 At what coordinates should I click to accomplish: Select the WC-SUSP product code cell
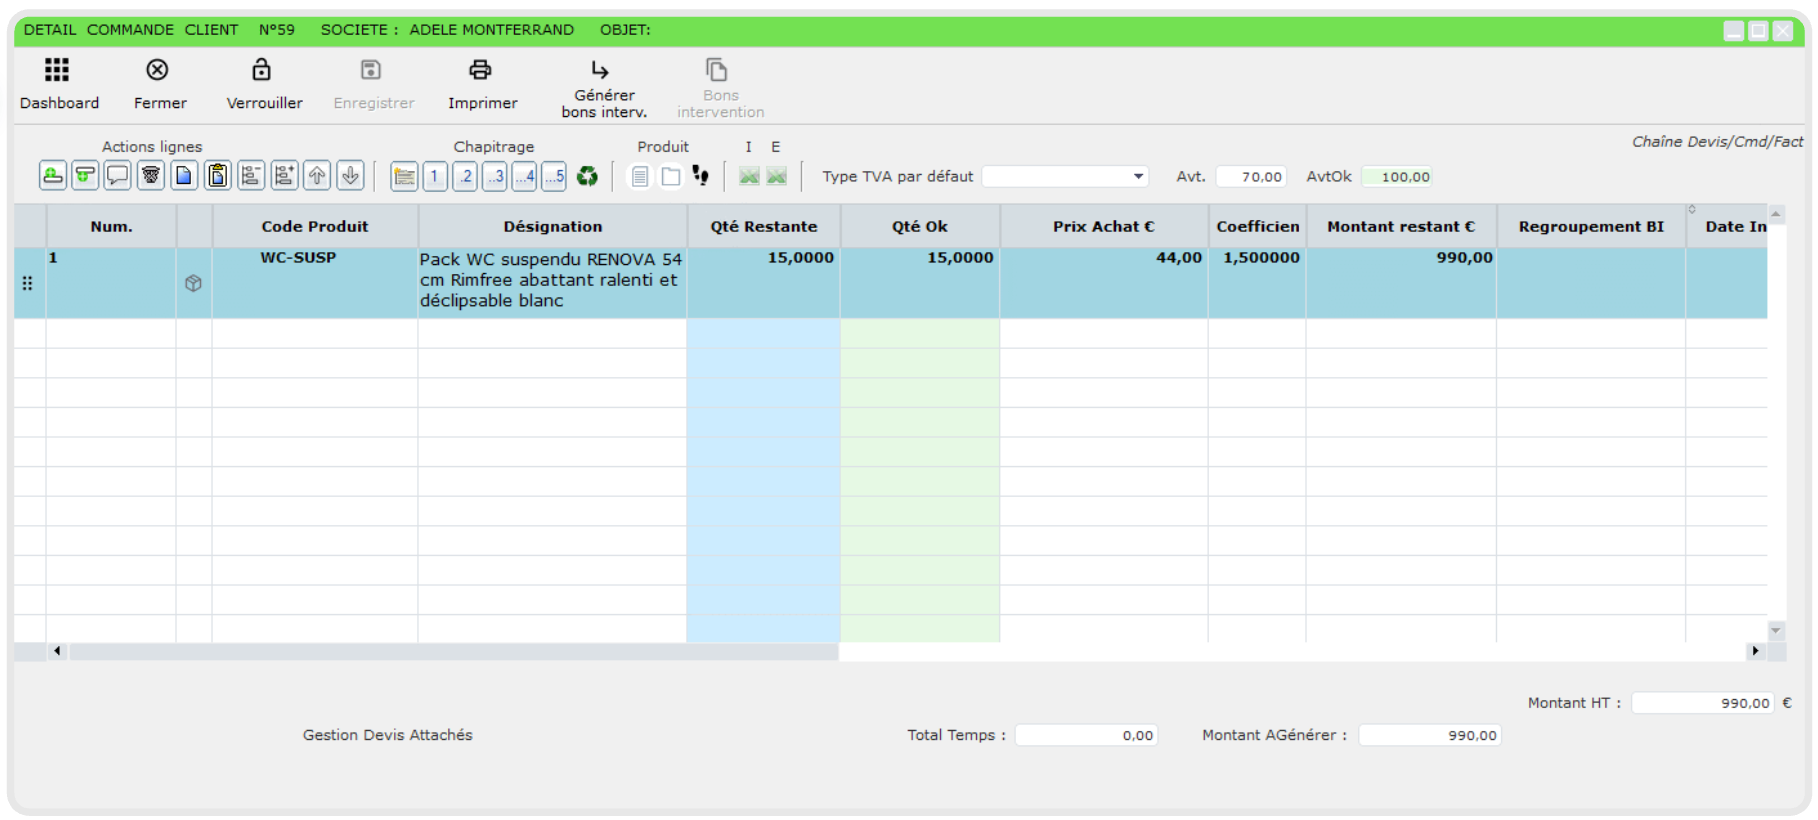click(315, 283)
